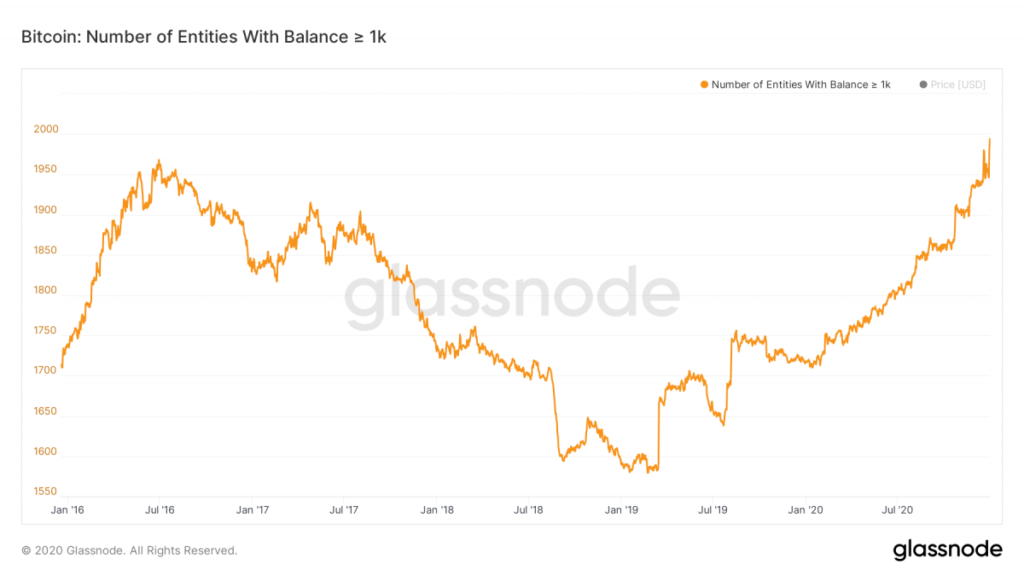Click the 2000 y-axis value
This screenshot has height=576, width=1024.
coord(47,130)
